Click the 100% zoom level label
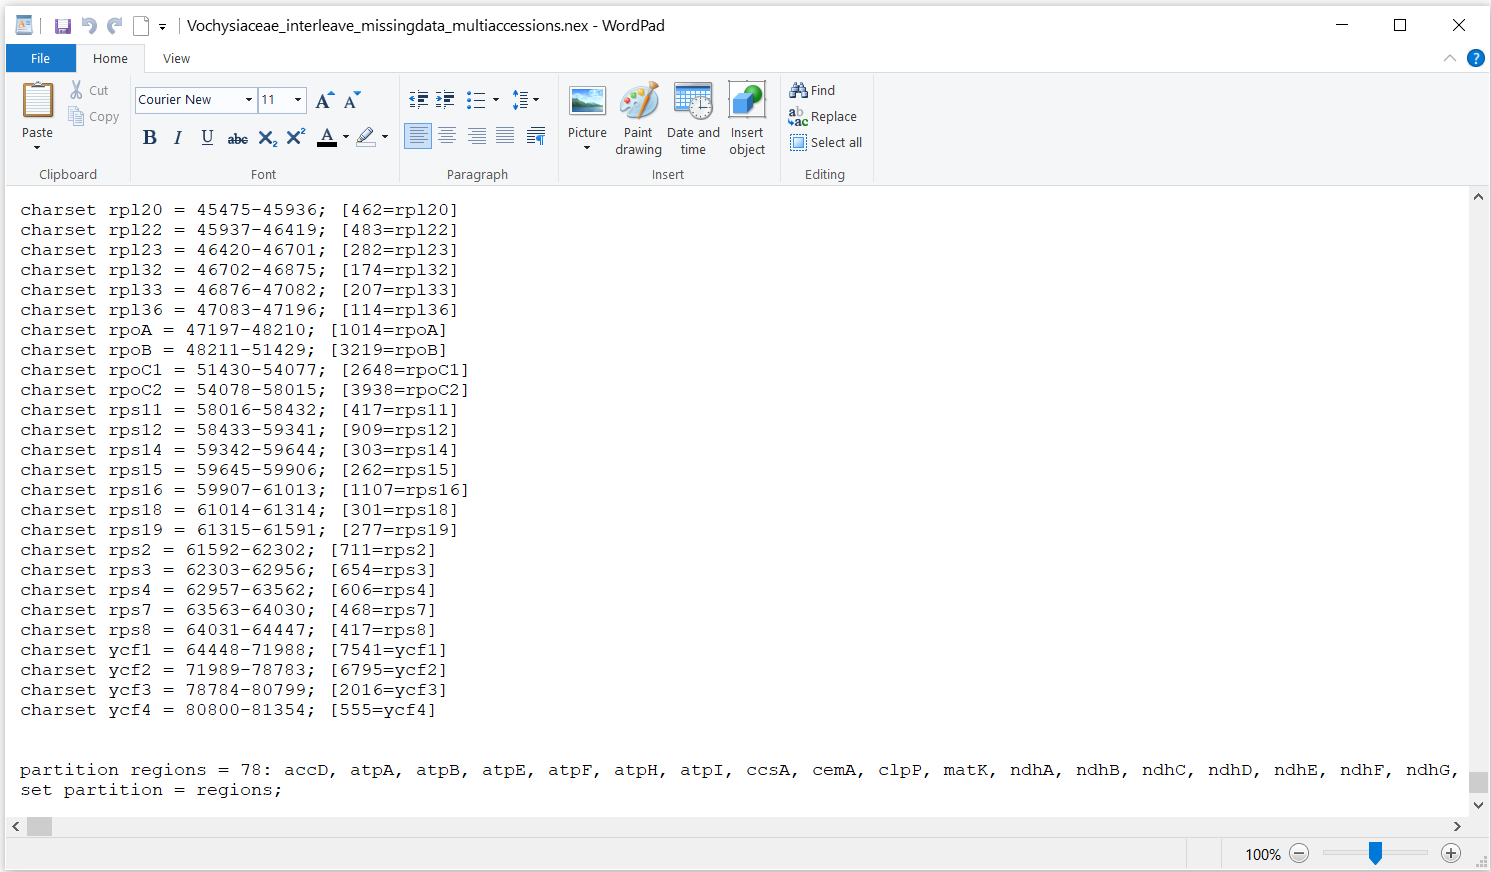 coord(1262,854)
